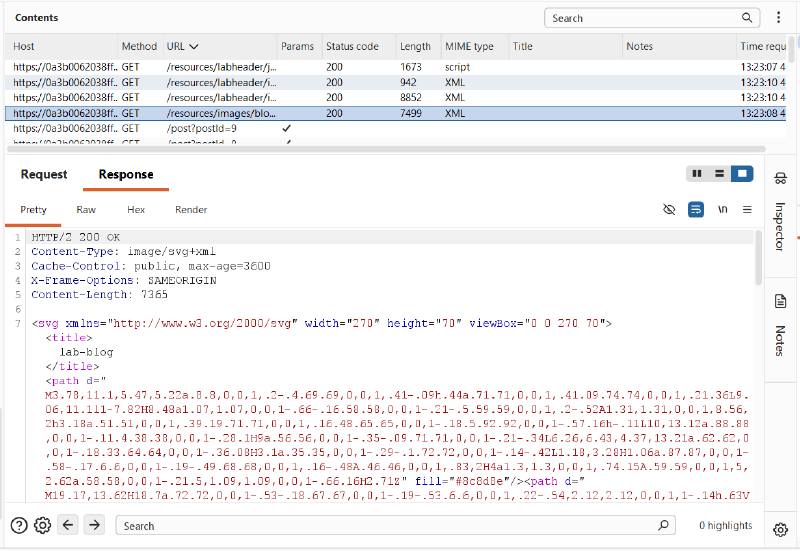
Task: Sort table by the Params column header
Action: pos(299,46)
